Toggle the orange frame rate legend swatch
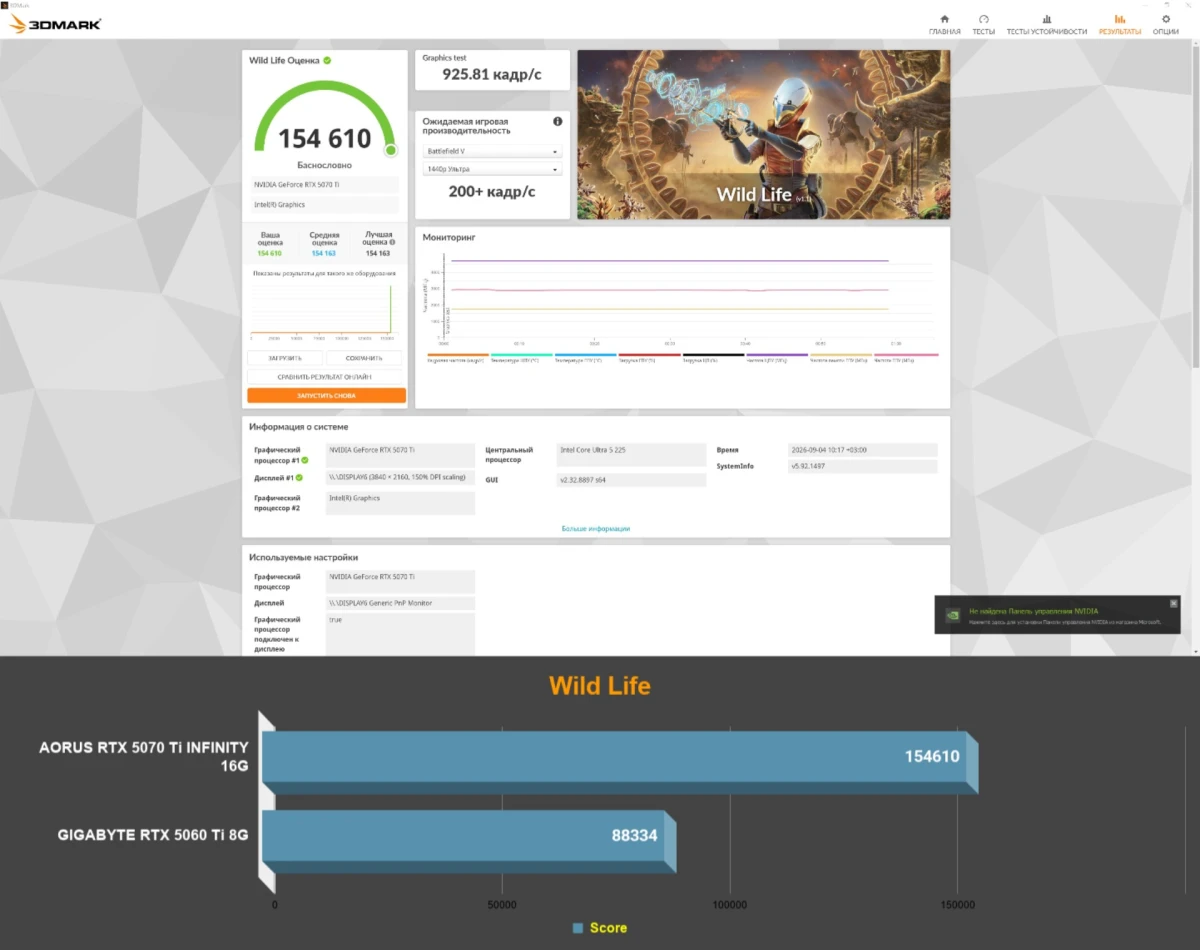Image resolution: width=1200 pixels, height=950 pixels. click(x=458, y=355)
